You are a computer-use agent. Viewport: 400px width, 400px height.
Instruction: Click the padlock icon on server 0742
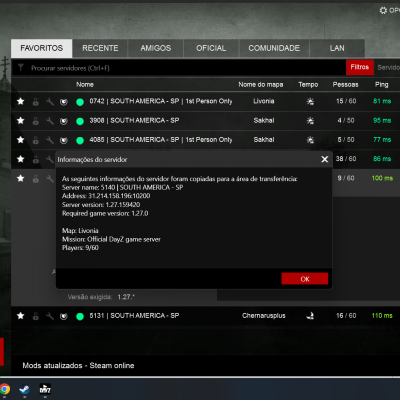(x=35, y=102)
